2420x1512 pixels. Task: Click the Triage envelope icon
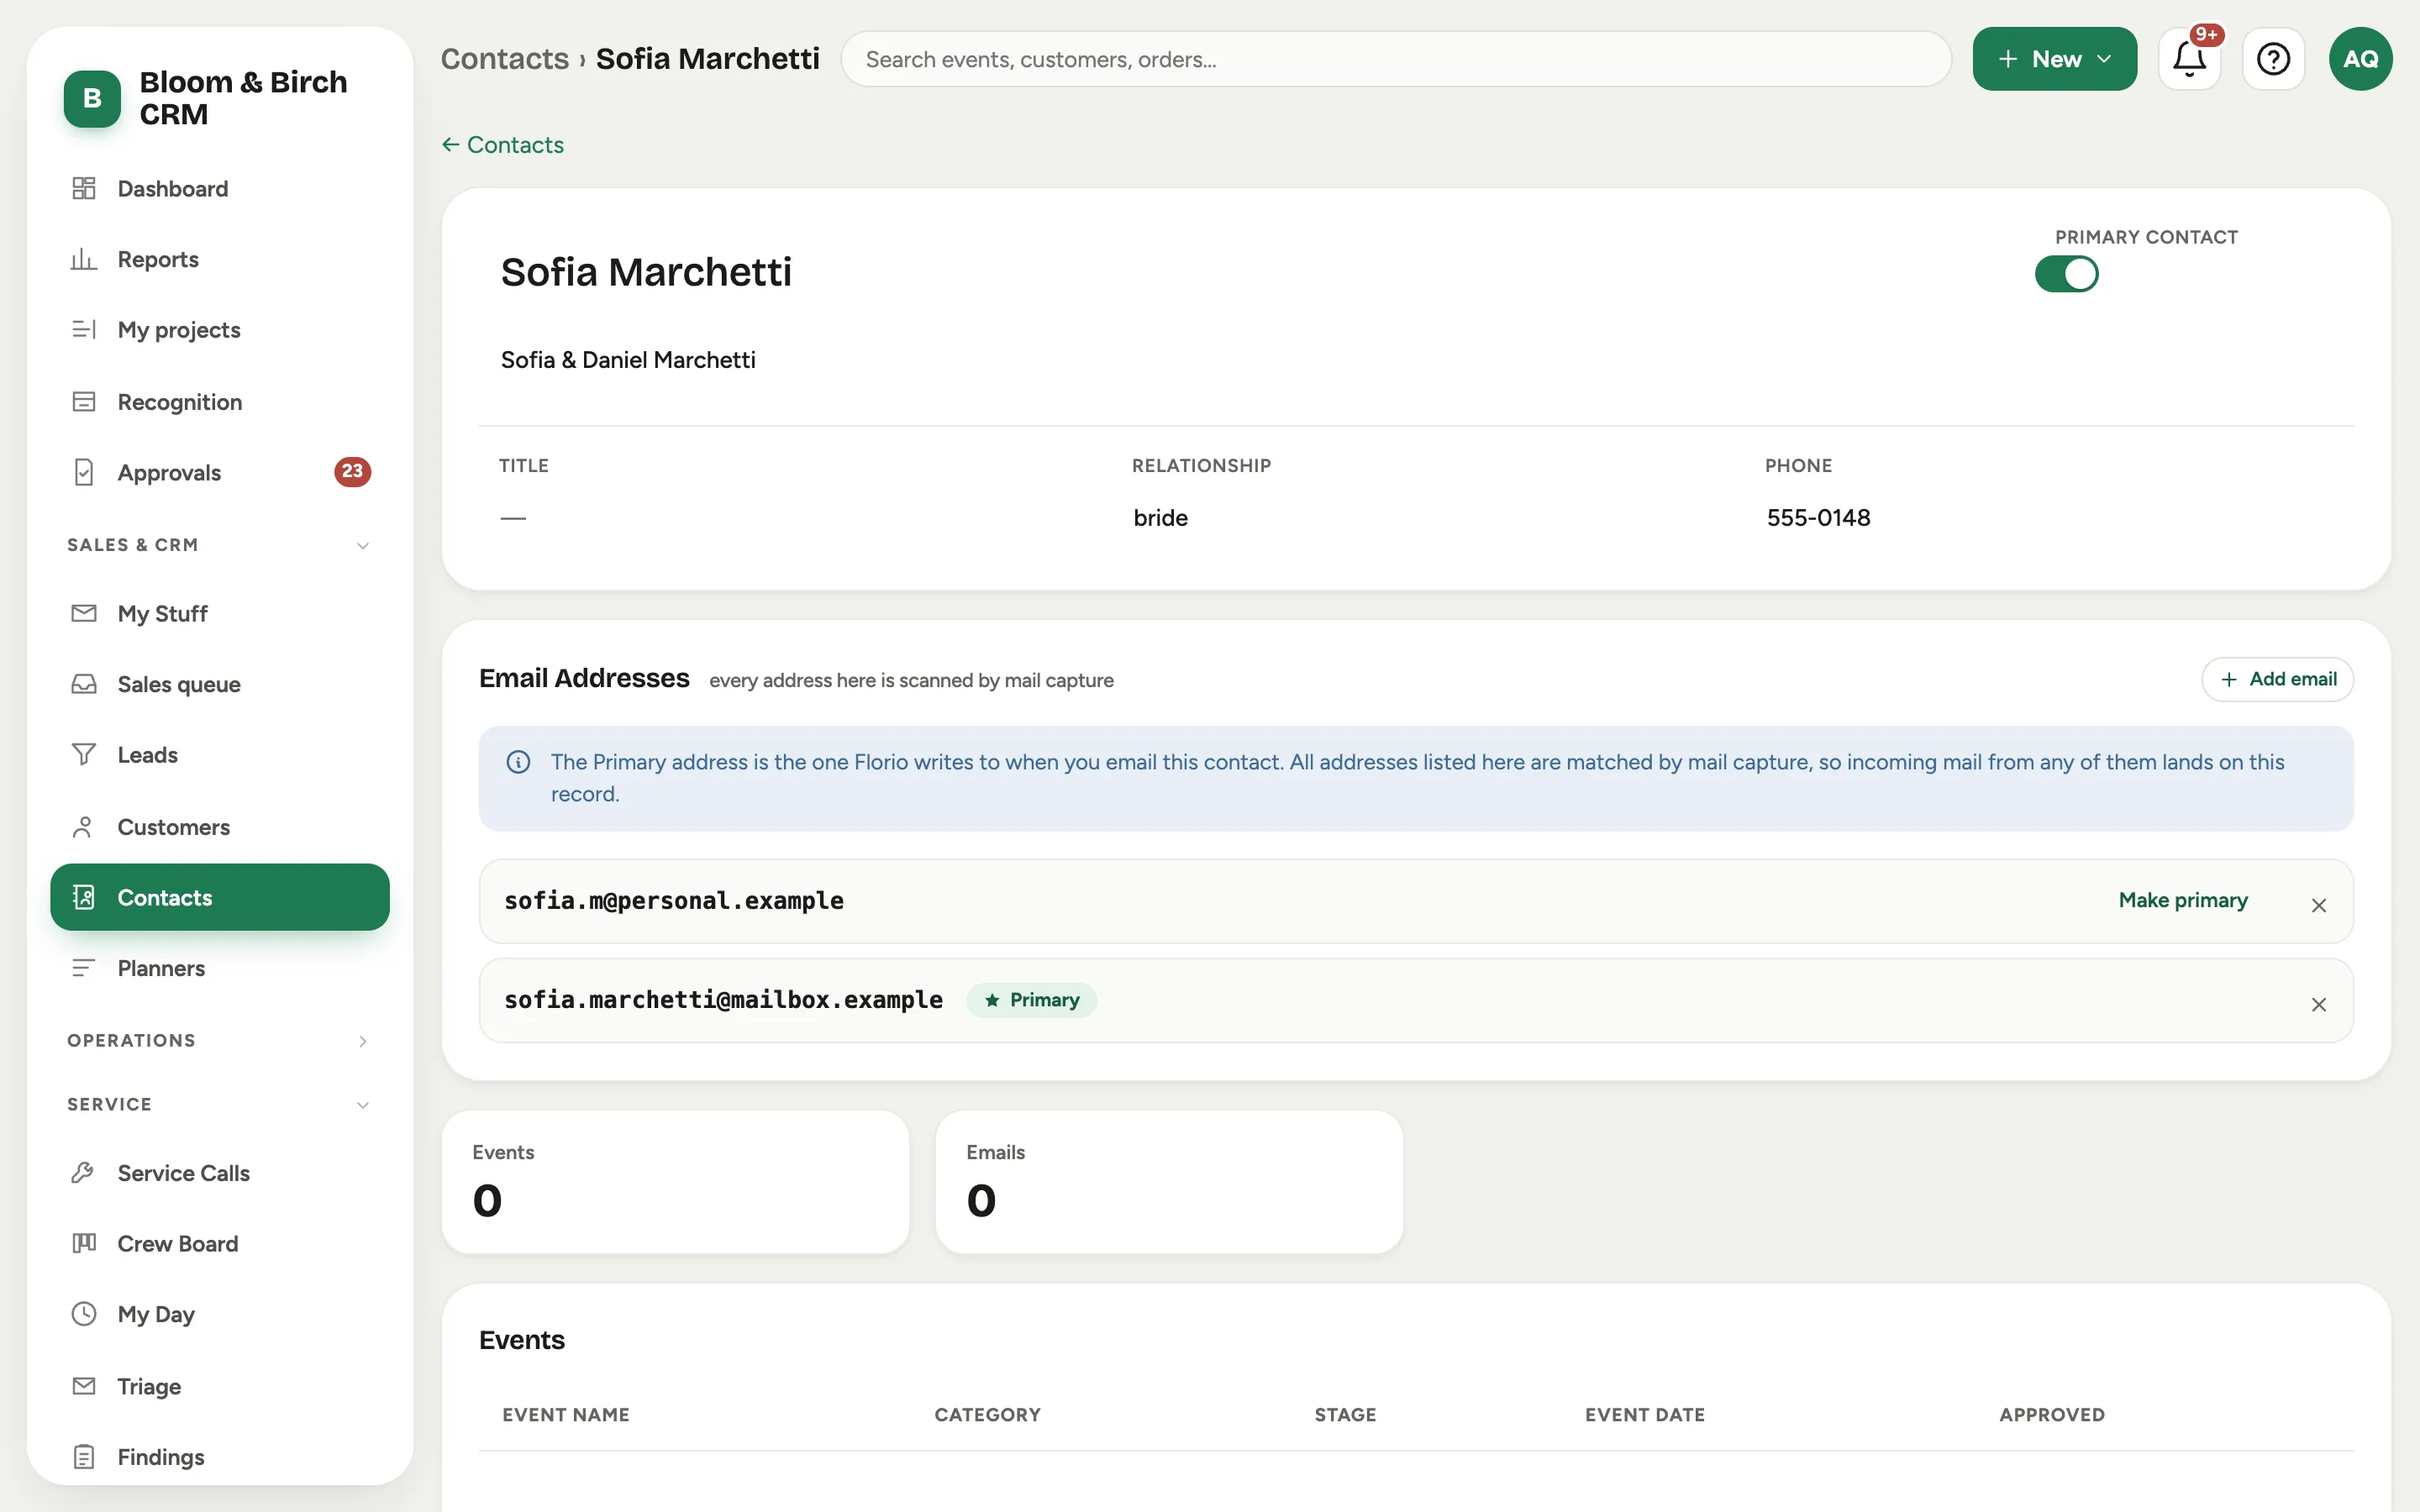pyautogui.click(x=84, y=1386)
